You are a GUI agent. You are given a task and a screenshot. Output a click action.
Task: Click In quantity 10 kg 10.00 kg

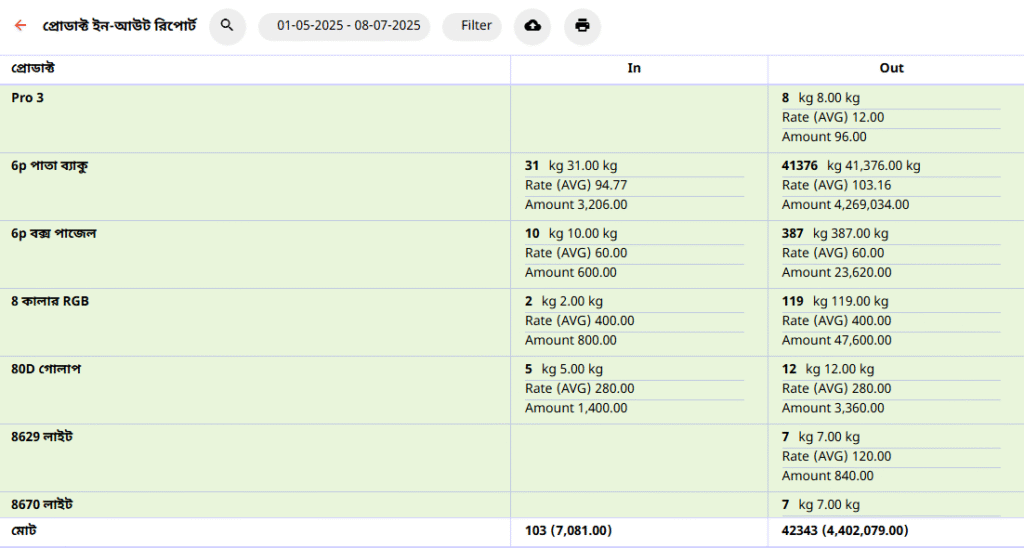(571, 234)
